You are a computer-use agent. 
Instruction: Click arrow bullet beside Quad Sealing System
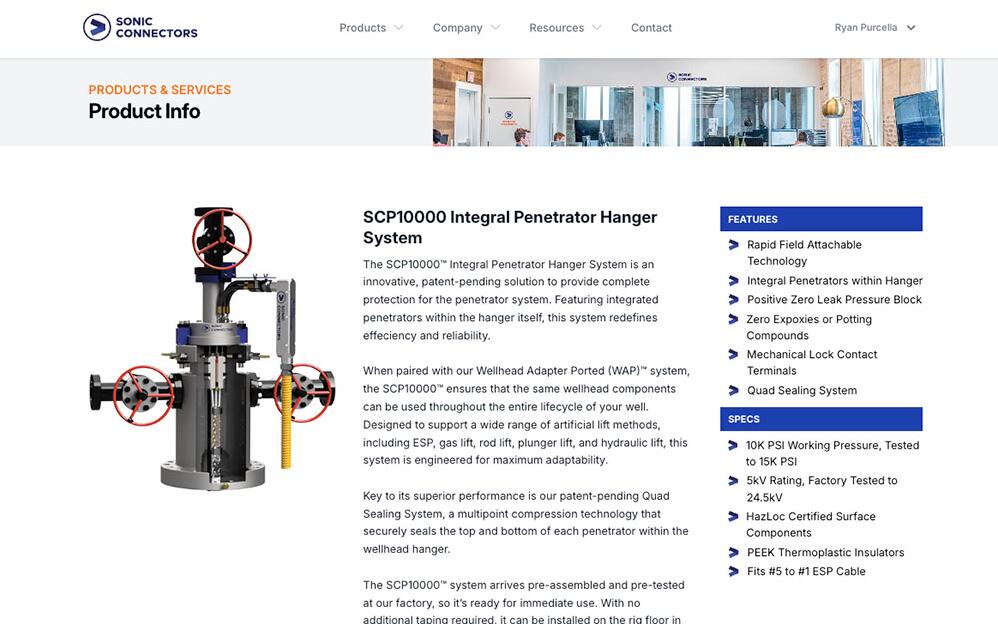click(733, 391)
